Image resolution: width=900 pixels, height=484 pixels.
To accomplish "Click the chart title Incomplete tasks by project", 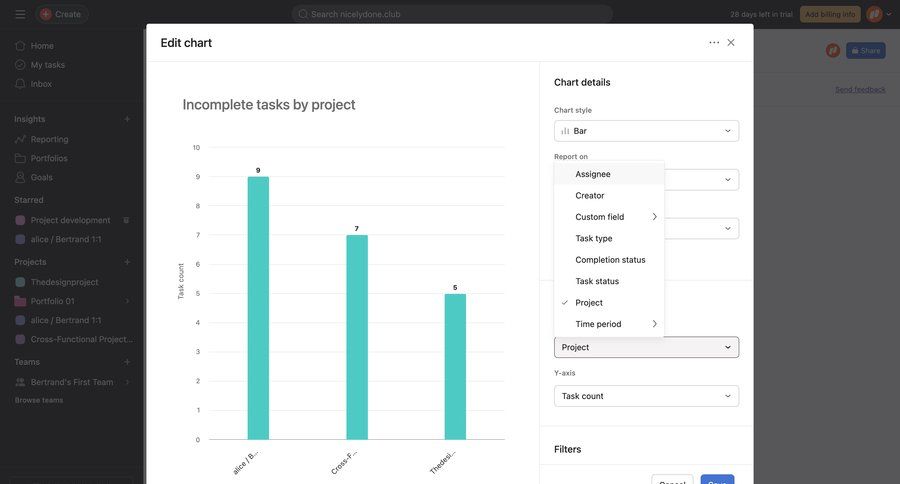I will pyautogui.click(x=269, y=104).
